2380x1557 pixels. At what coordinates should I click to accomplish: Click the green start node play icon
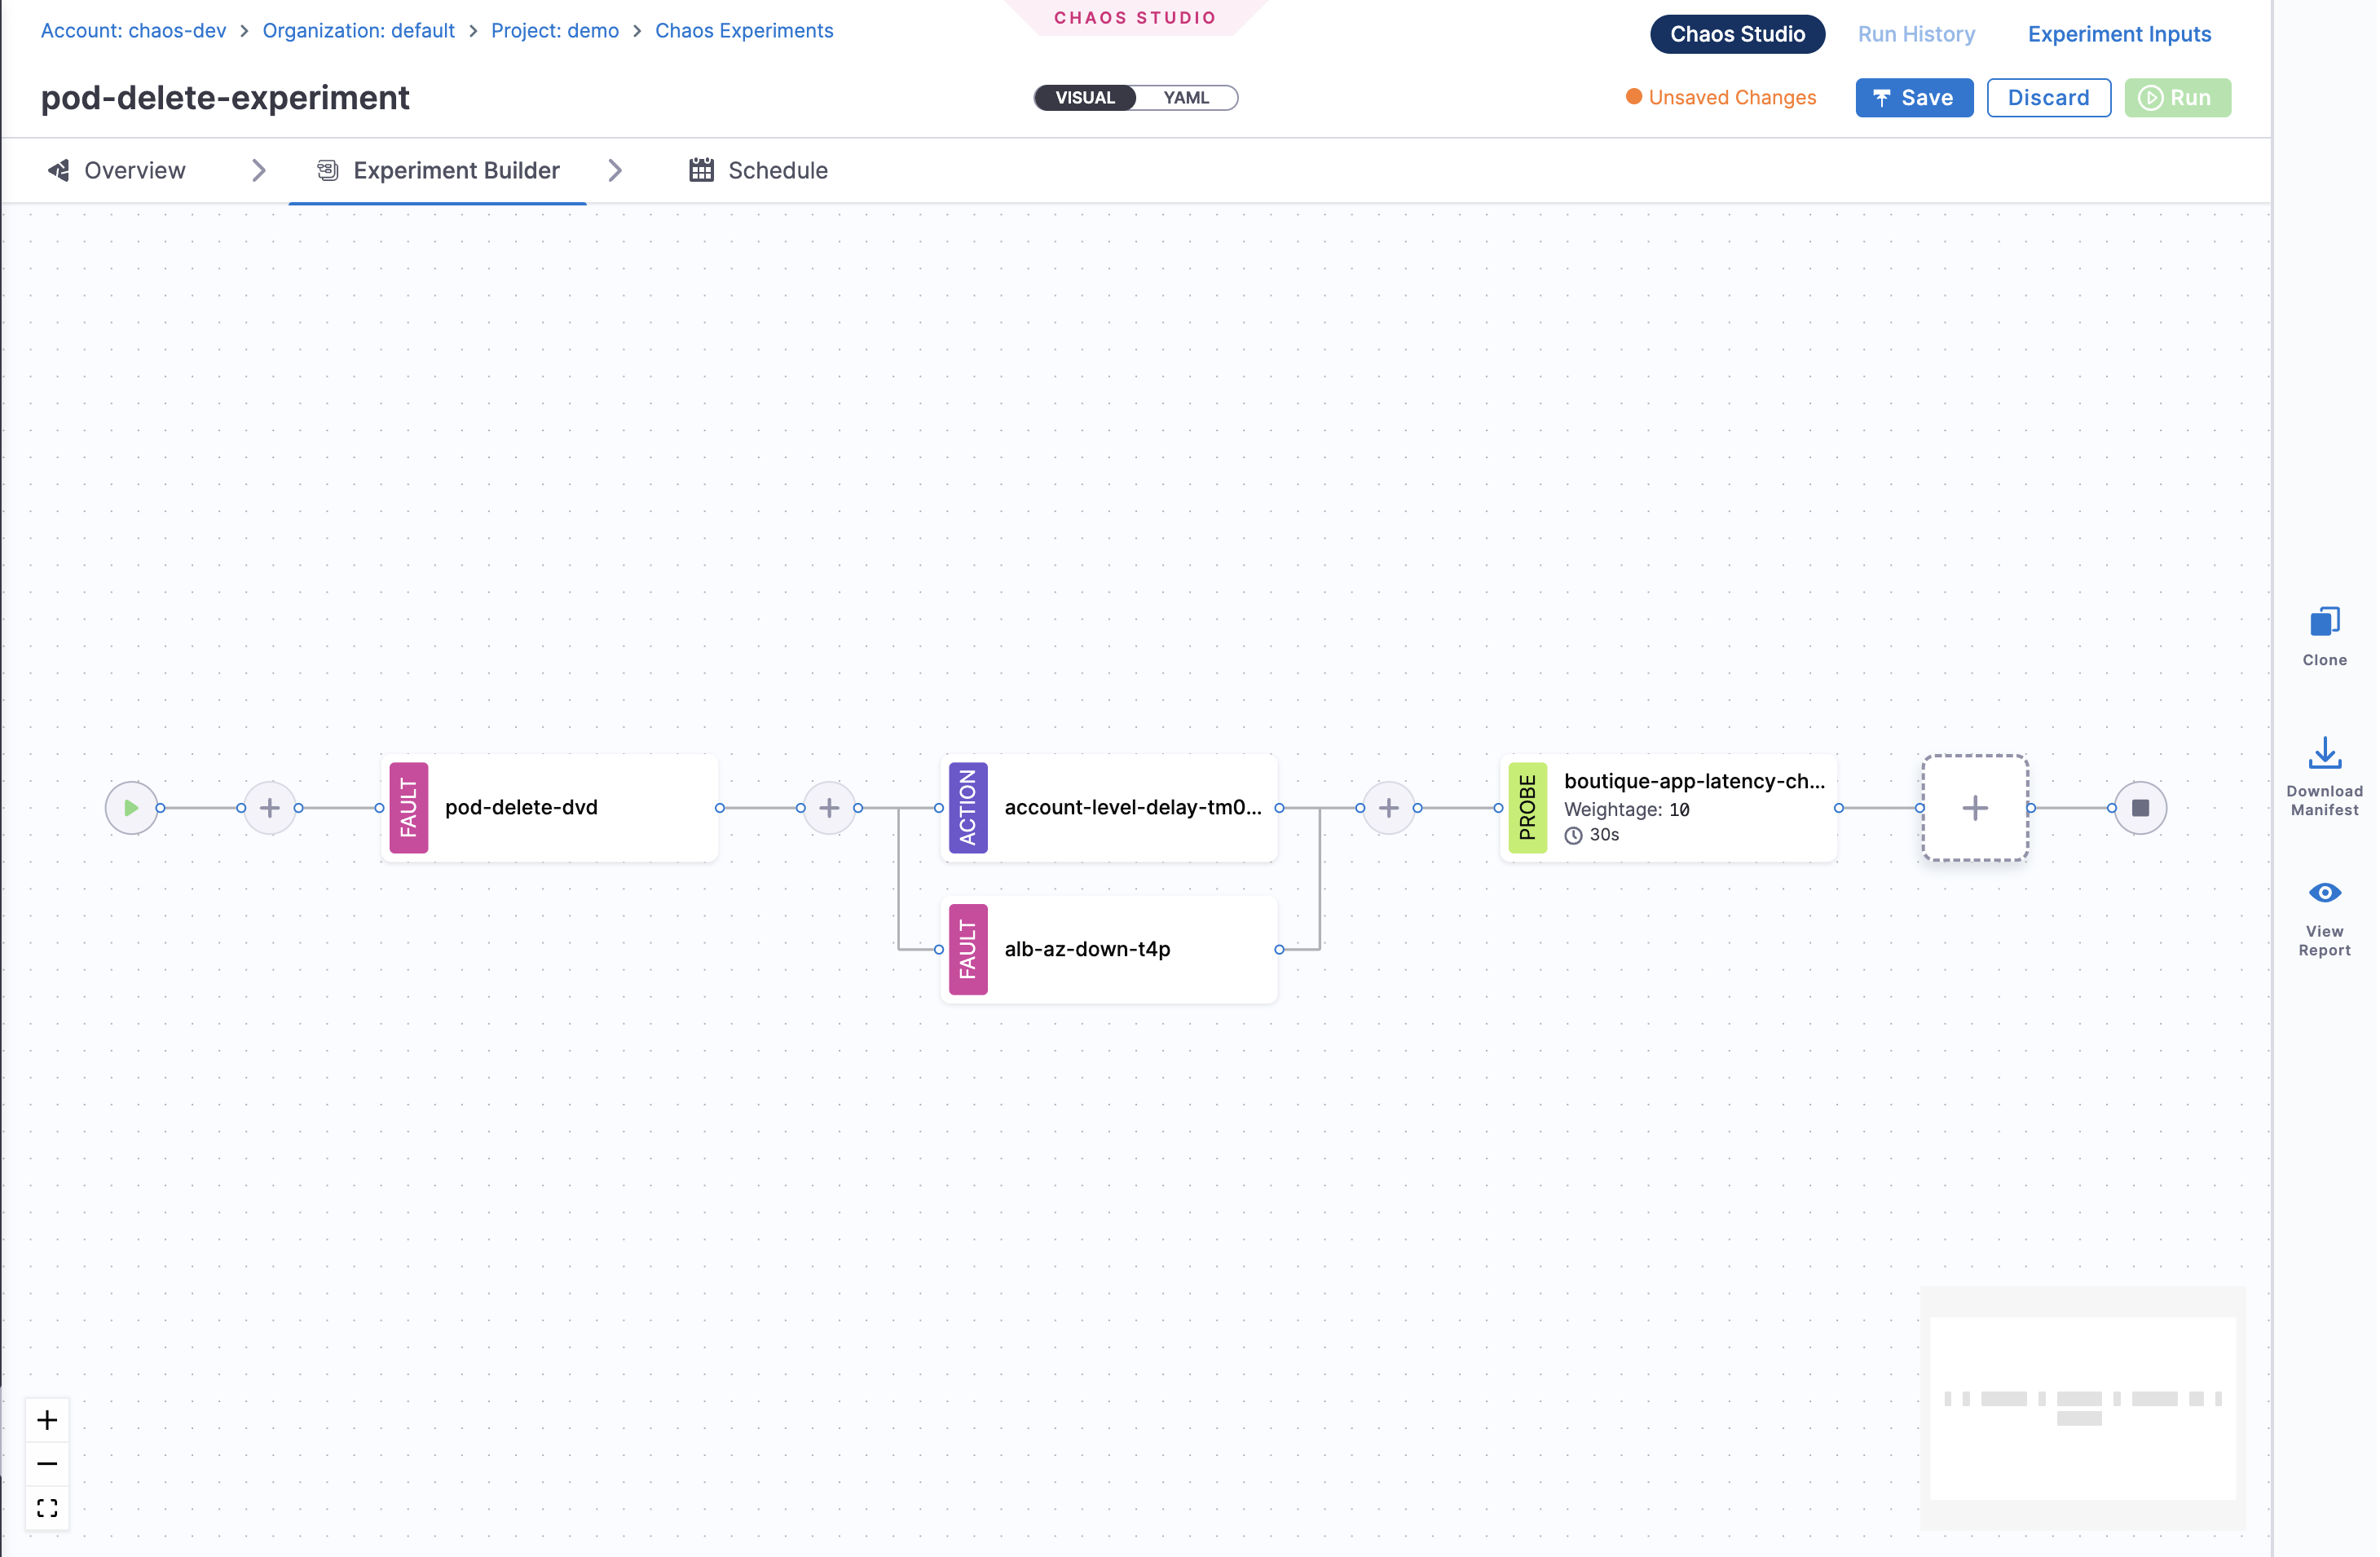131,808
